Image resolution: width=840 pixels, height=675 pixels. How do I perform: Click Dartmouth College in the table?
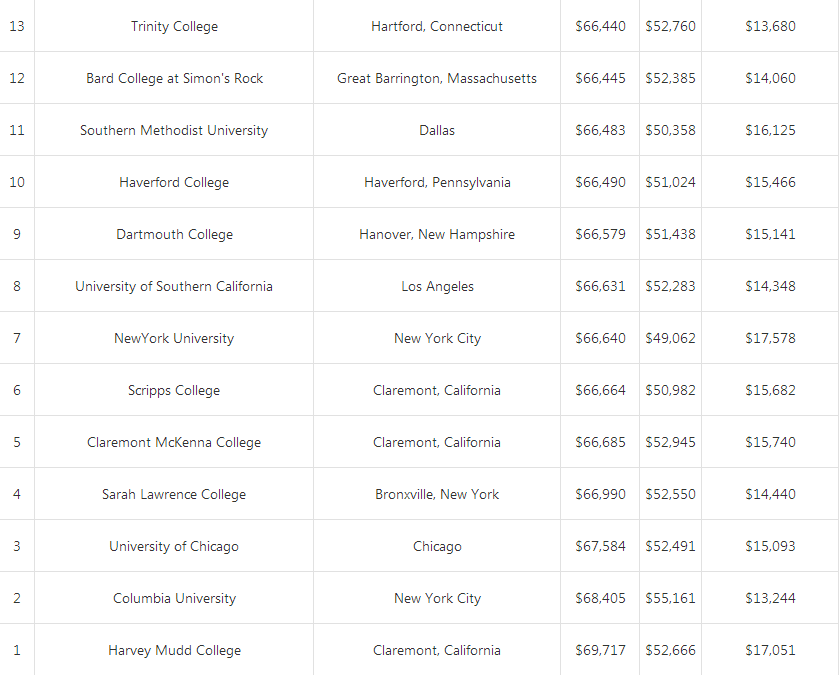(x=174, y=234)
